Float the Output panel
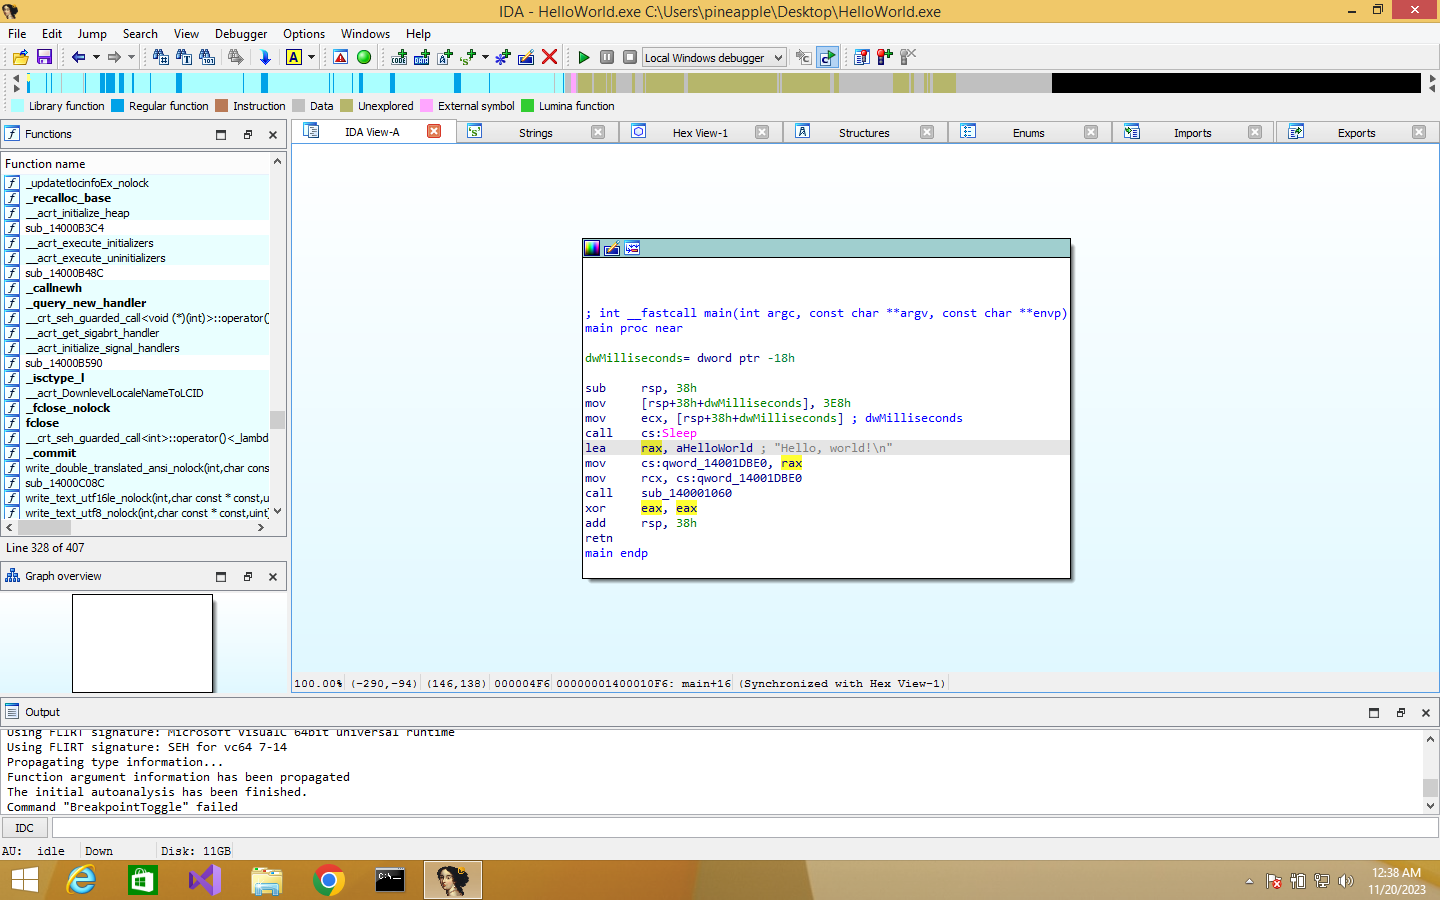Image resolution: width=1440 pixels, height=900 pixels. 1400,712
